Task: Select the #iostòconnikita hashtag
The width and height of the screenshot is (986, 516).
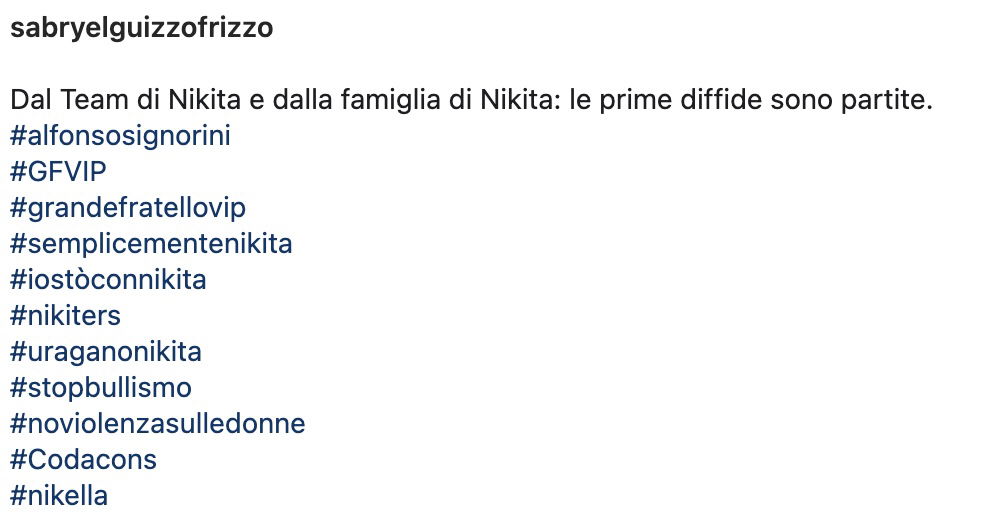Action: pos(108,280)
